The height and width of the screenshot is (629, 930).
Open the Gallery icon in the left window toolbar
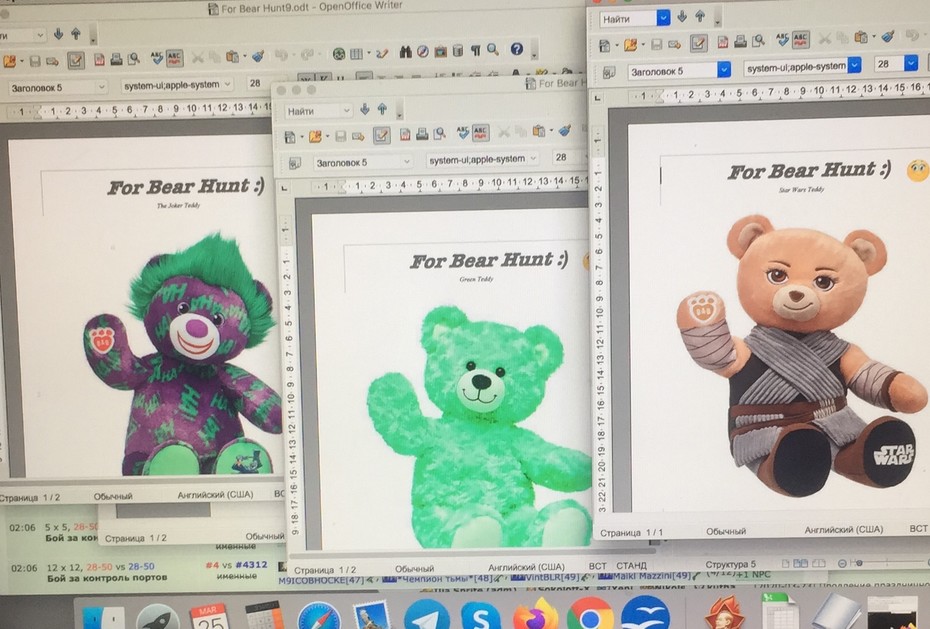[x=440, y=52]
